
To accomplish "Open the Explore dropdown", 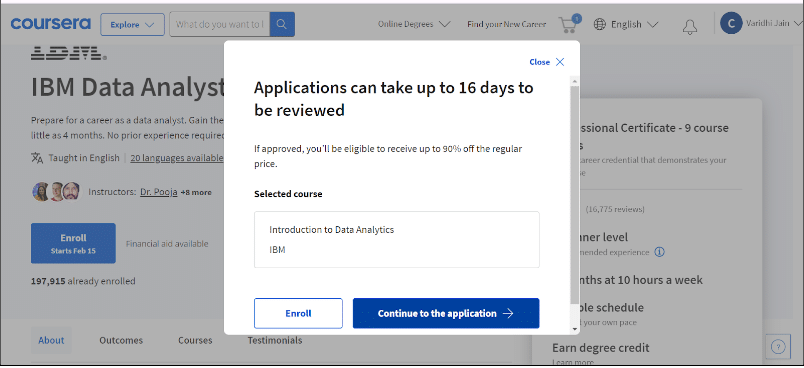I will [132, 24].
